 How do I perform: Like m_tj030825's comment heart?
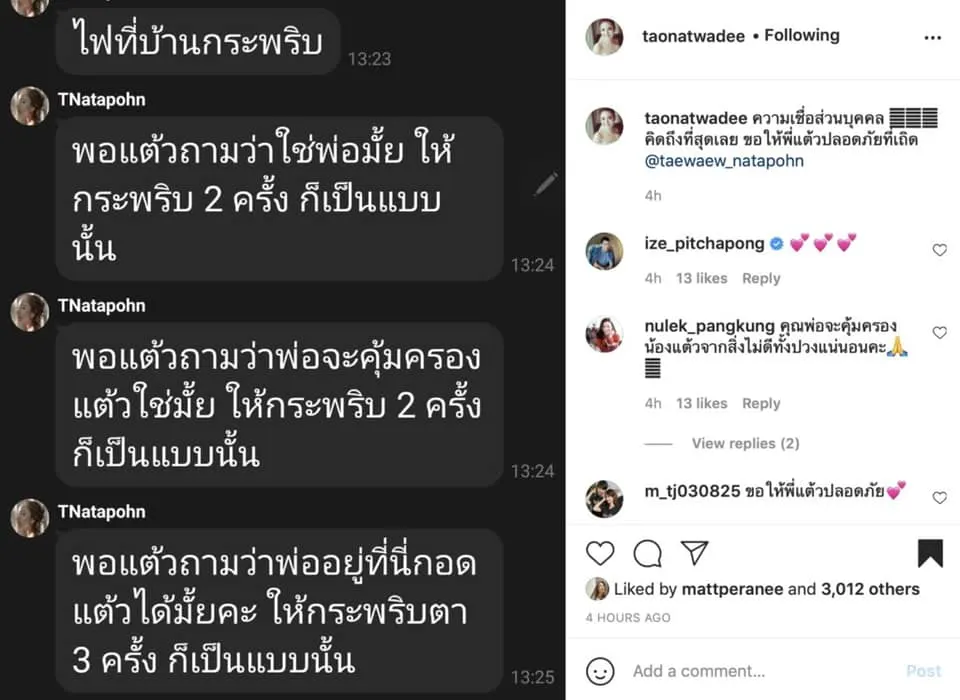click(x=939, y=498)
